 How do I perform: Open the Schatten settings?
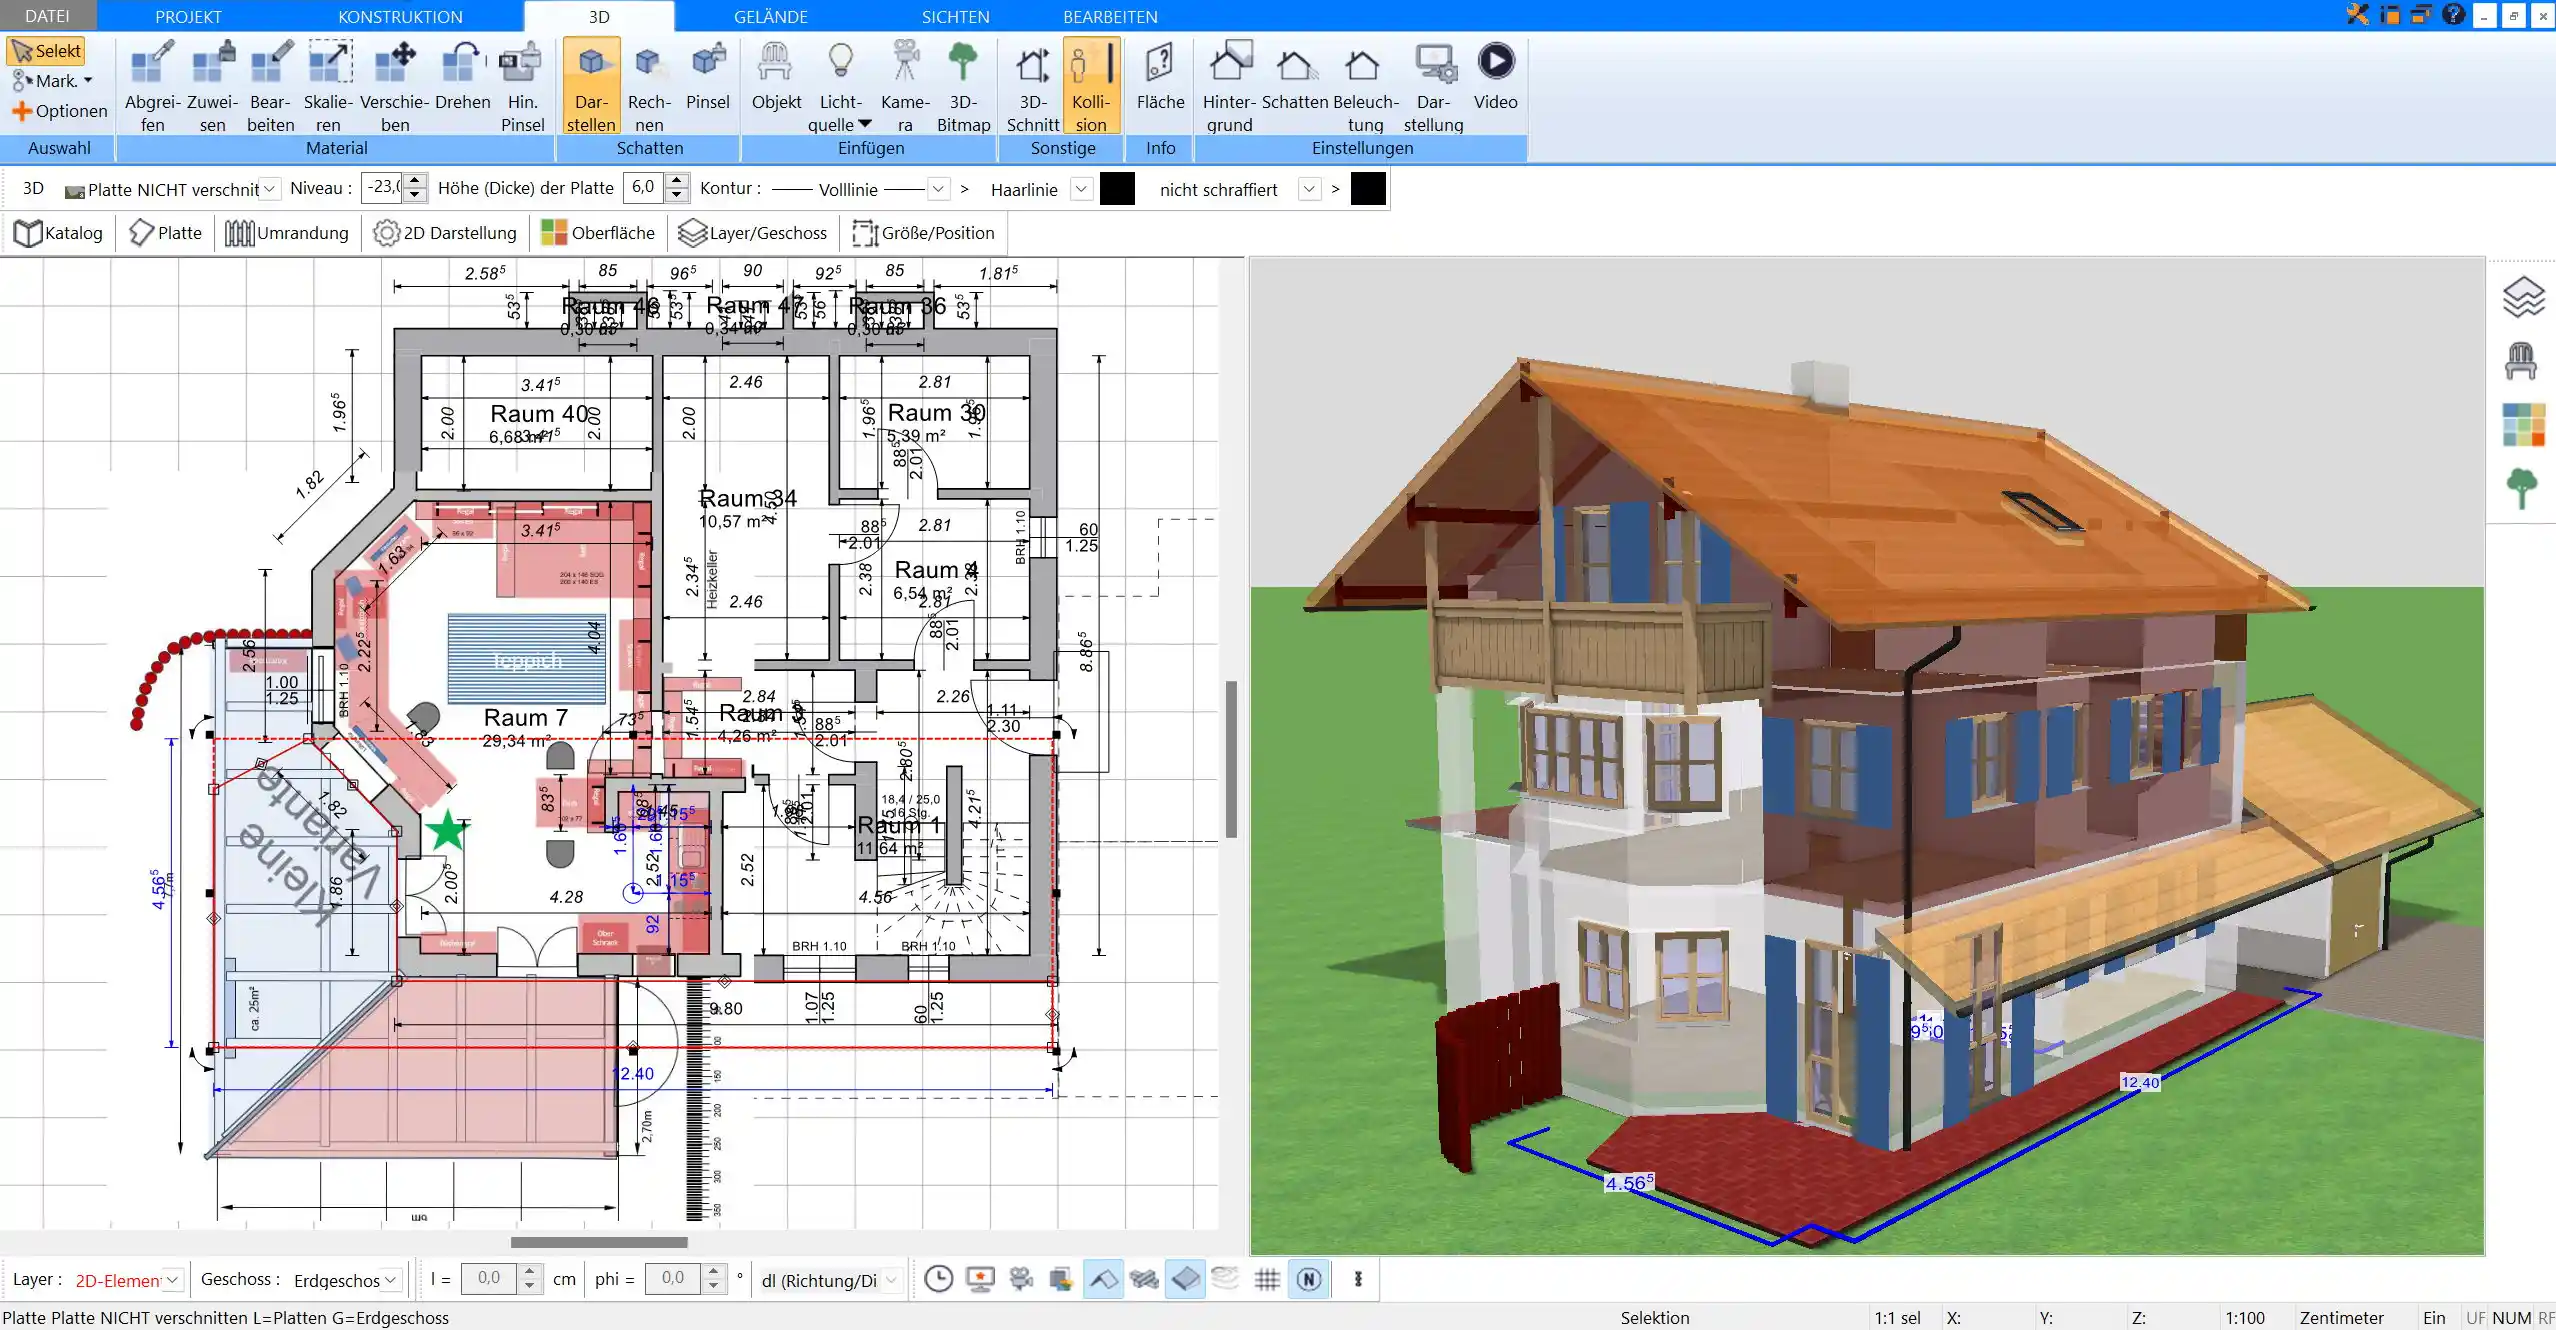1294,78
